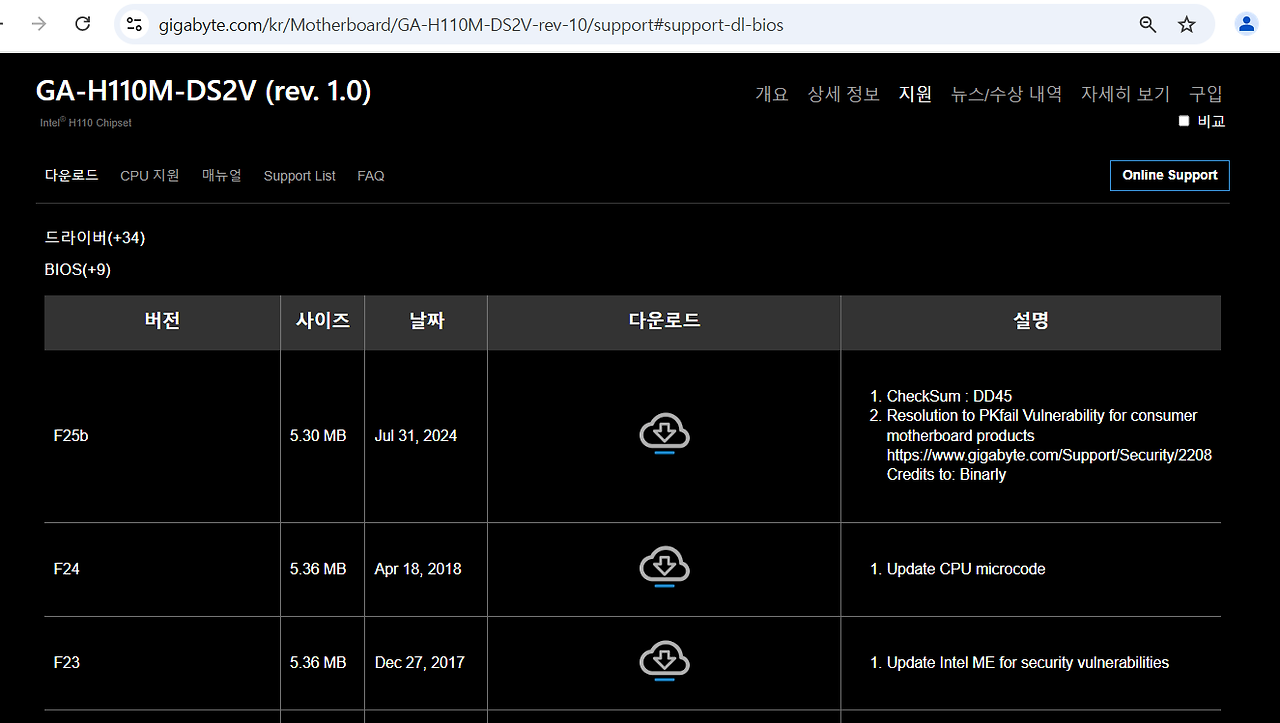Switch to the Support List sub-tab

[300, 176]
